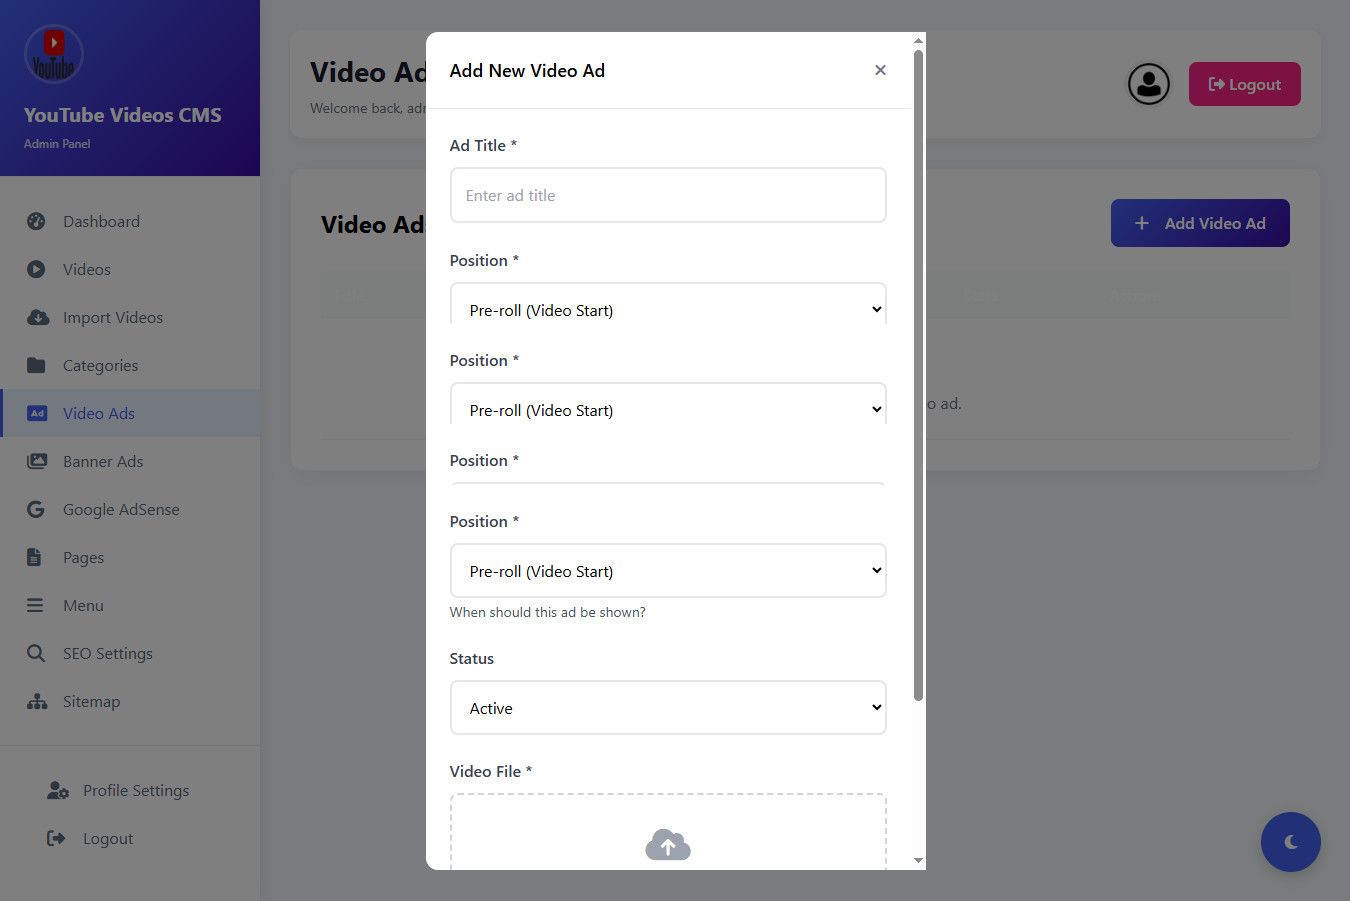Image resolution: width=1350 pixels, height=901 pixels.
Task: Click the Dashboard palette icon
Action: click(x=36, y=221)
